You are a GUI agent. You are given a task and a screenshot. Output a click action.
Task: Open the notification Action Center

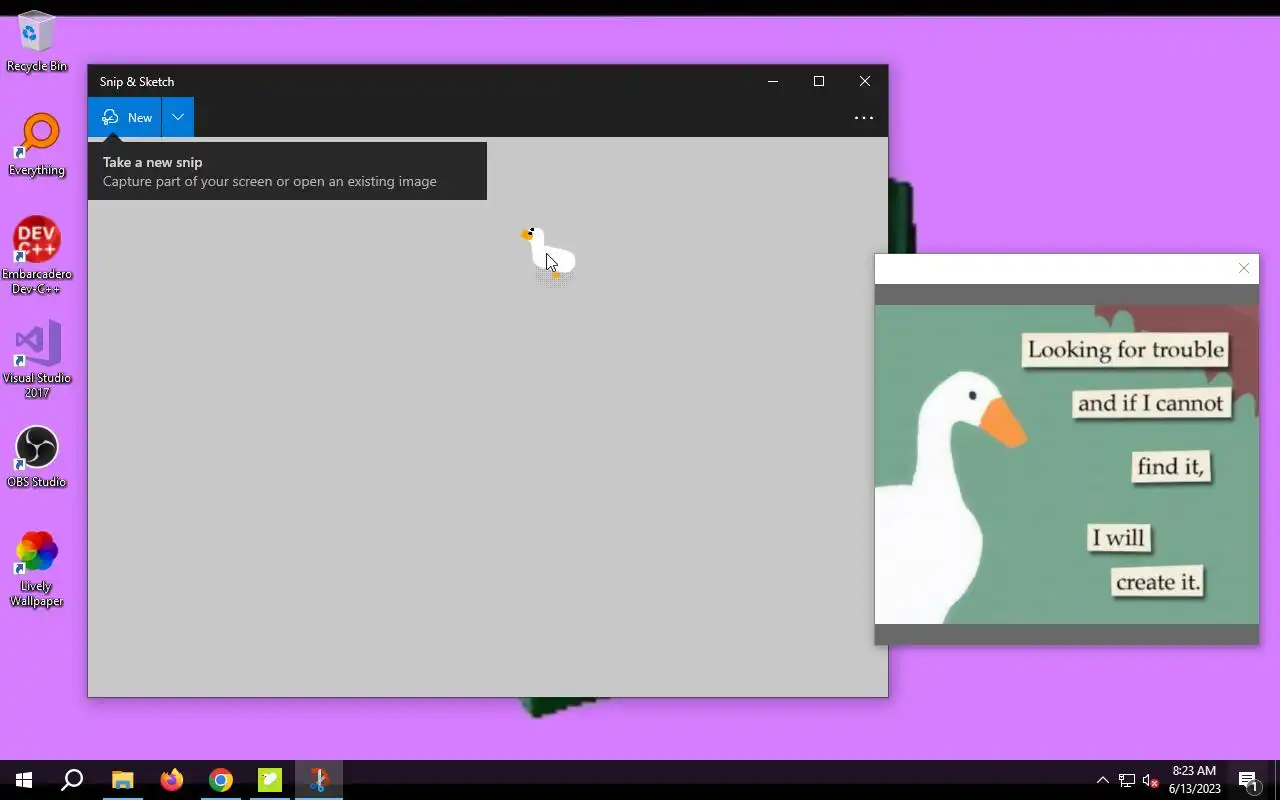pyautogui.click(x=1248, y=780)
